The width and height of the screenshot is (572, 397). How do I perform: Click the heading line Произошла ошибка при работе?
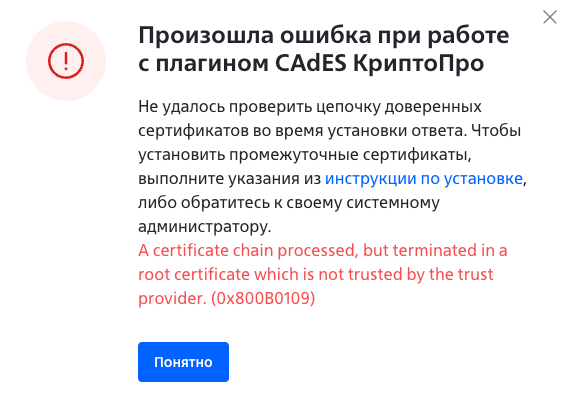(324, 35)
